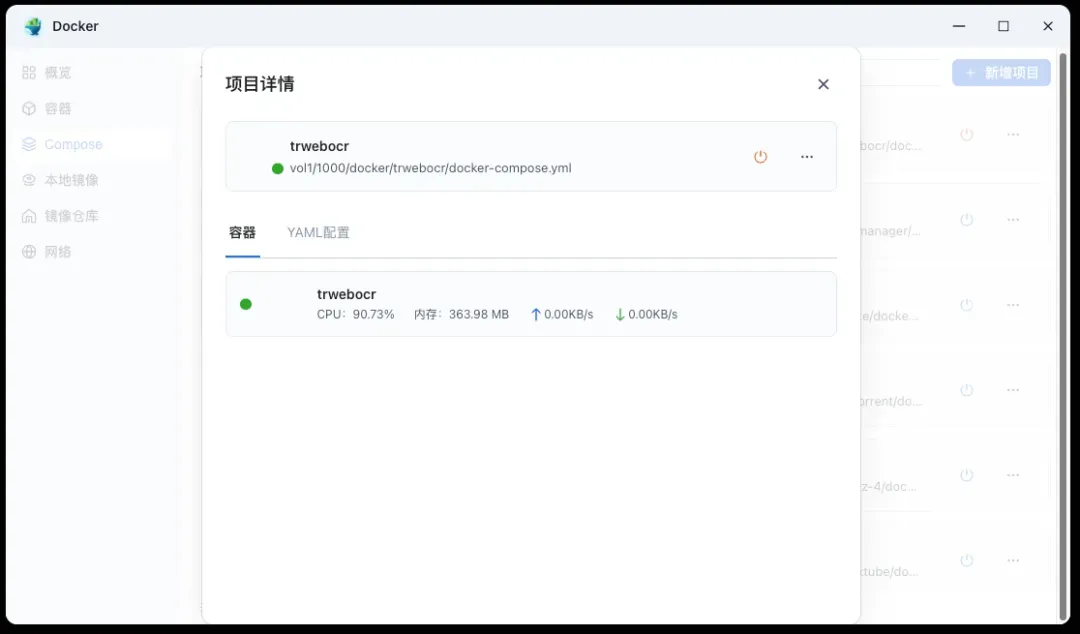Image resolution: width=1080 pixels, height=634 pixels.
Task: Click the orange power icon for trwebocr project
Action: (760, 156)
